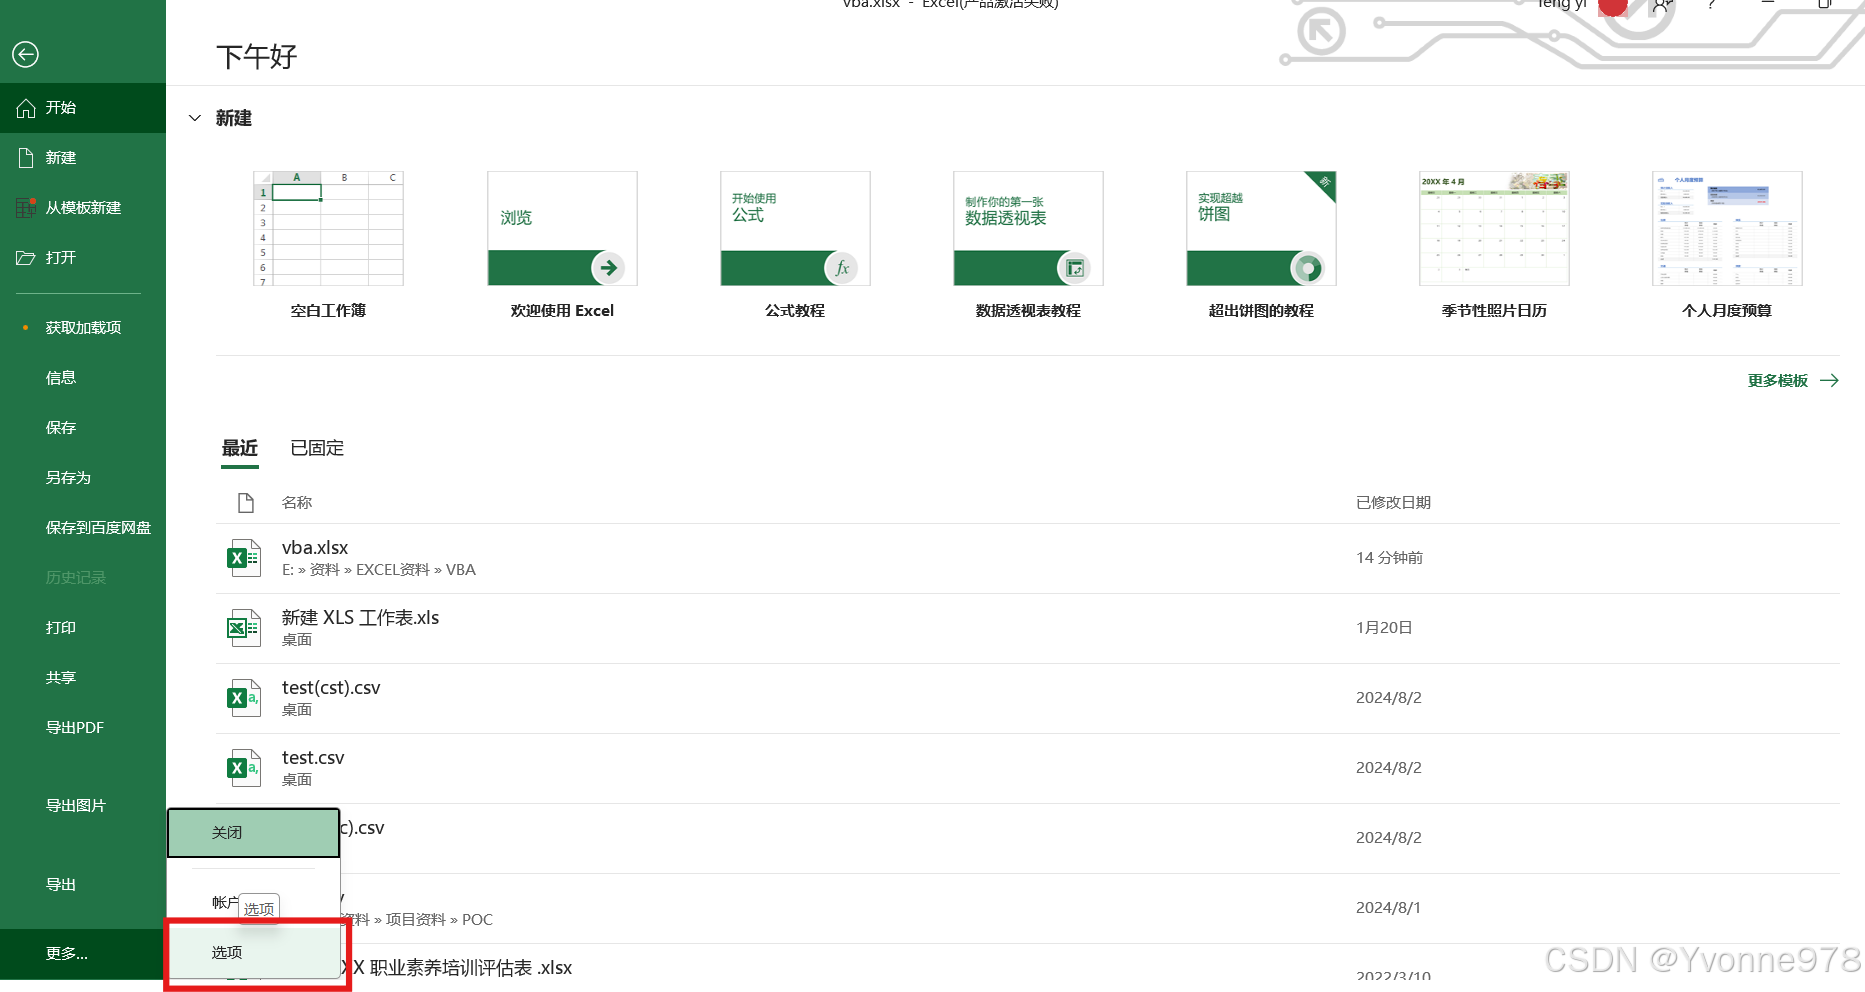Viewport: 1865px width, 992px height.
Task: Click the Excel icon of vba.xlsx
Action: coord(244,558)
